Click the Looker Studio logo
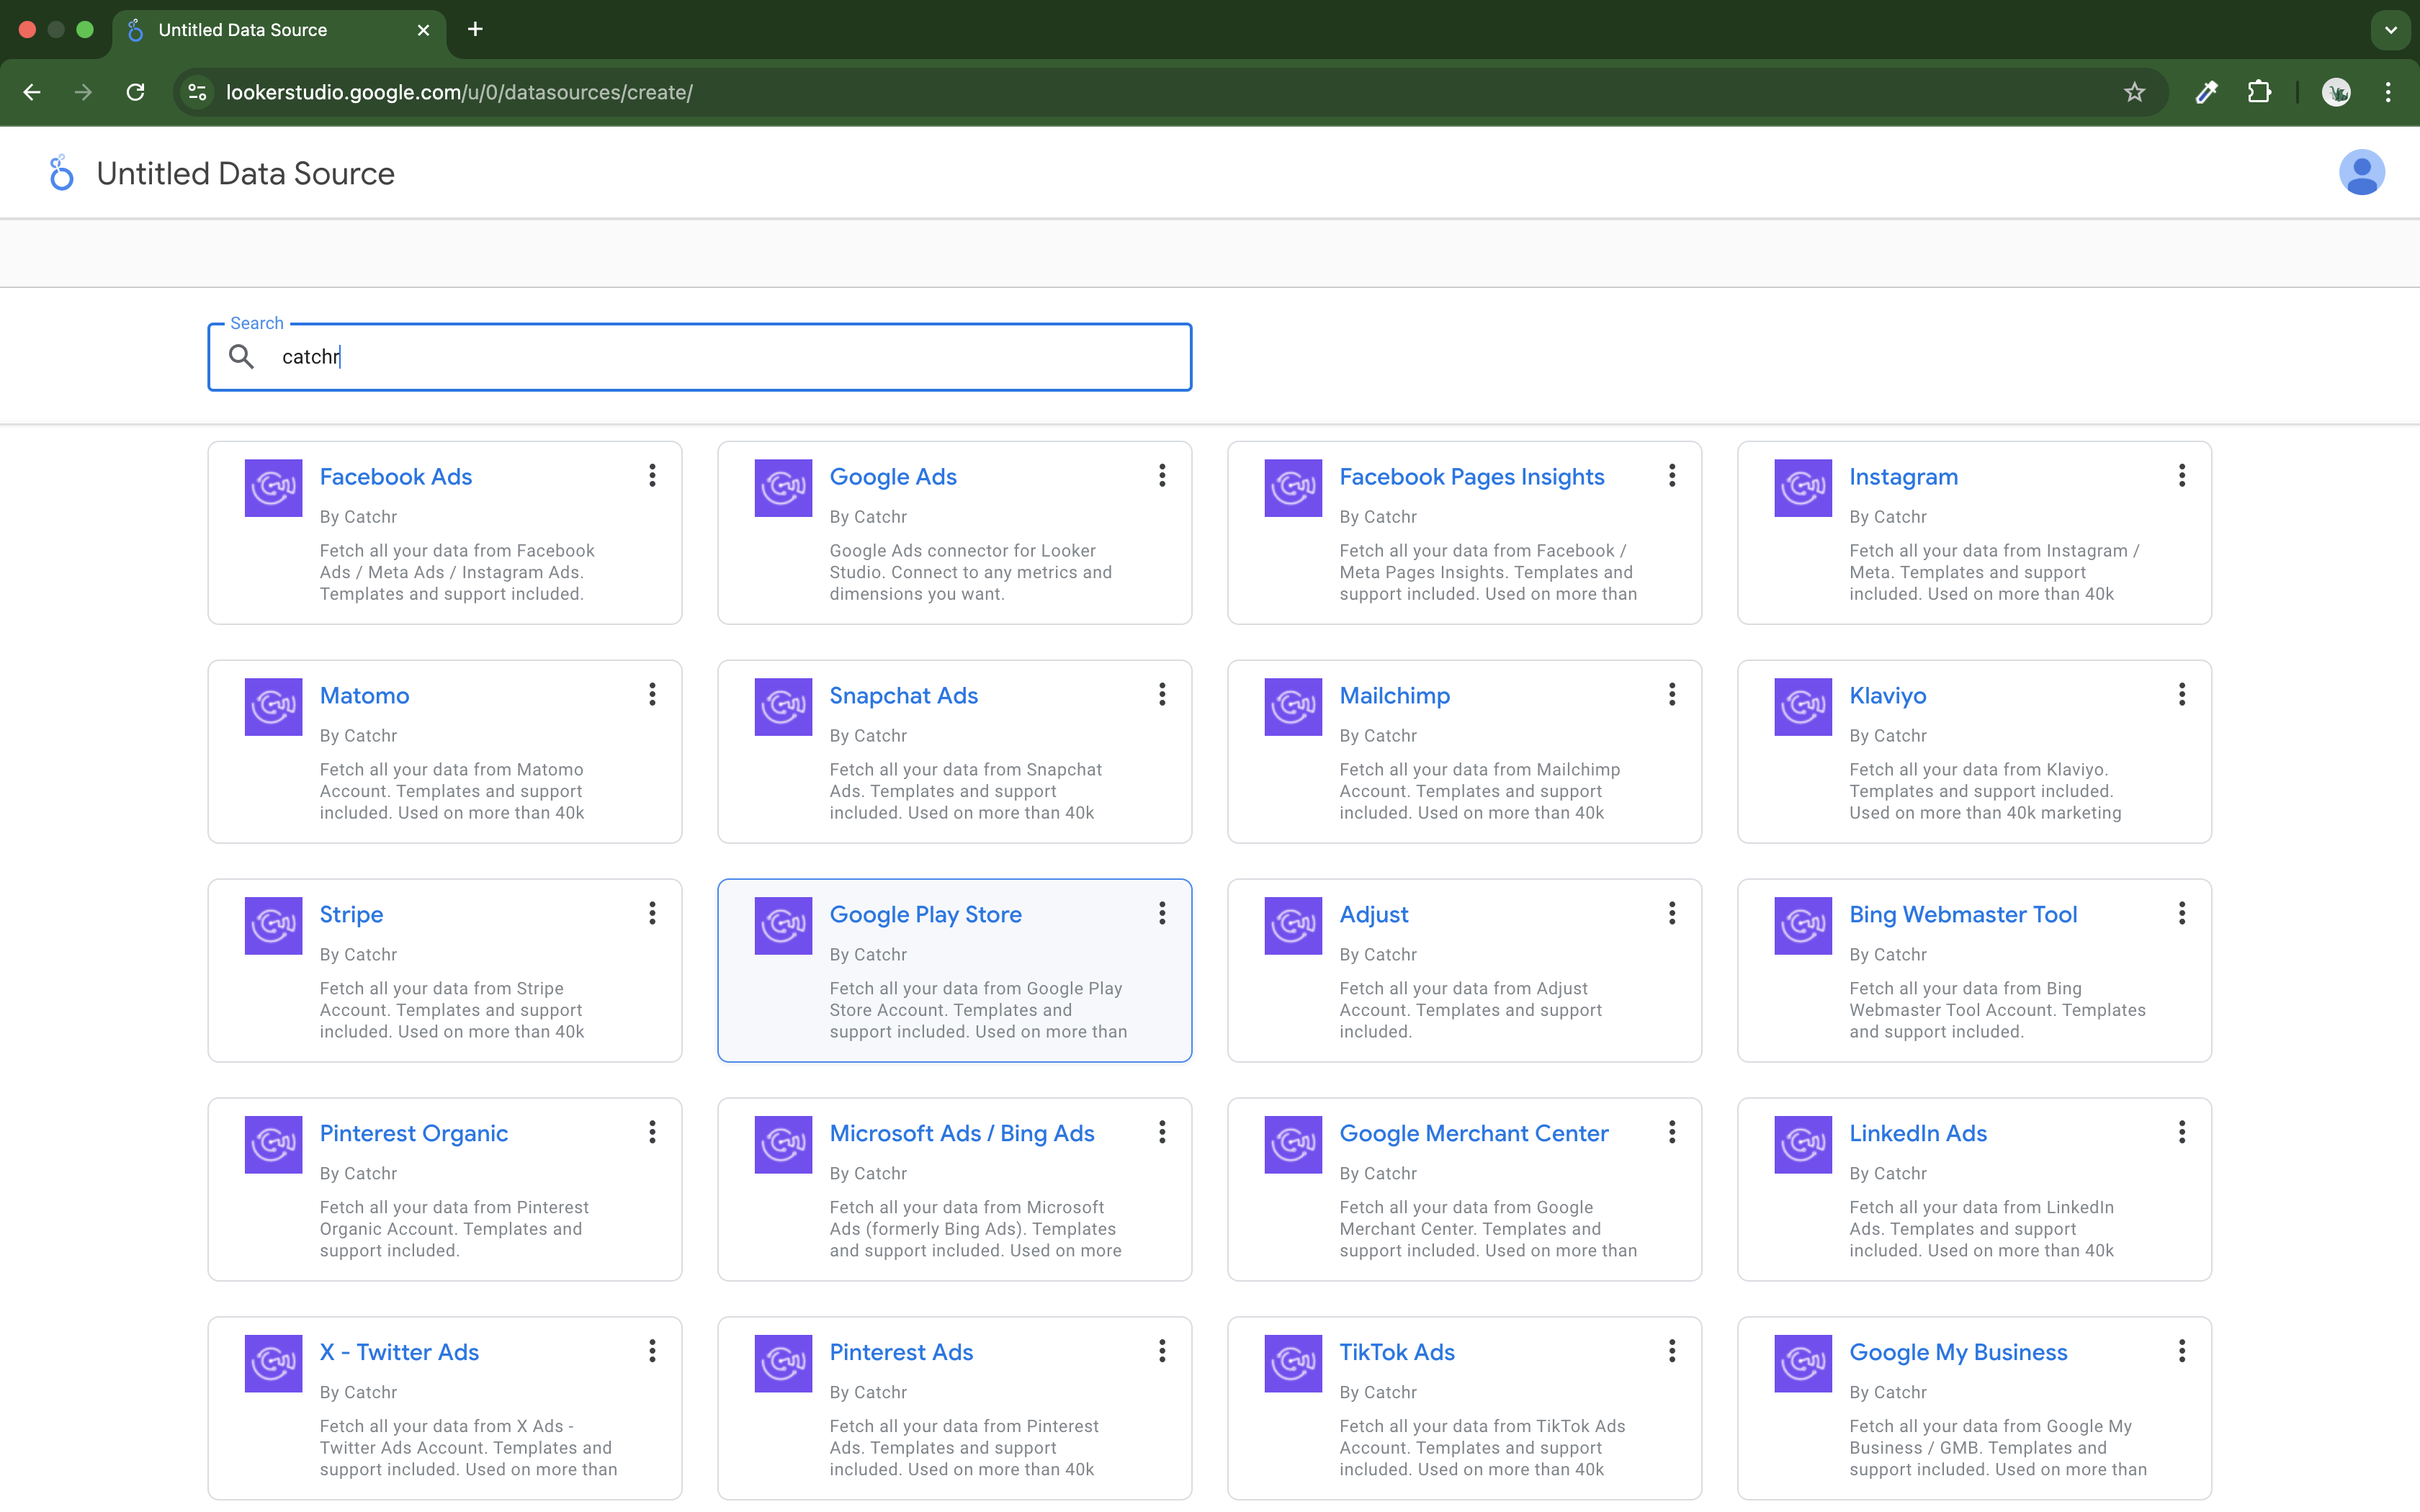Image resolution: width=2420 pixels, height=1512 pixels. pyautogui.click(x=61, y=173)
